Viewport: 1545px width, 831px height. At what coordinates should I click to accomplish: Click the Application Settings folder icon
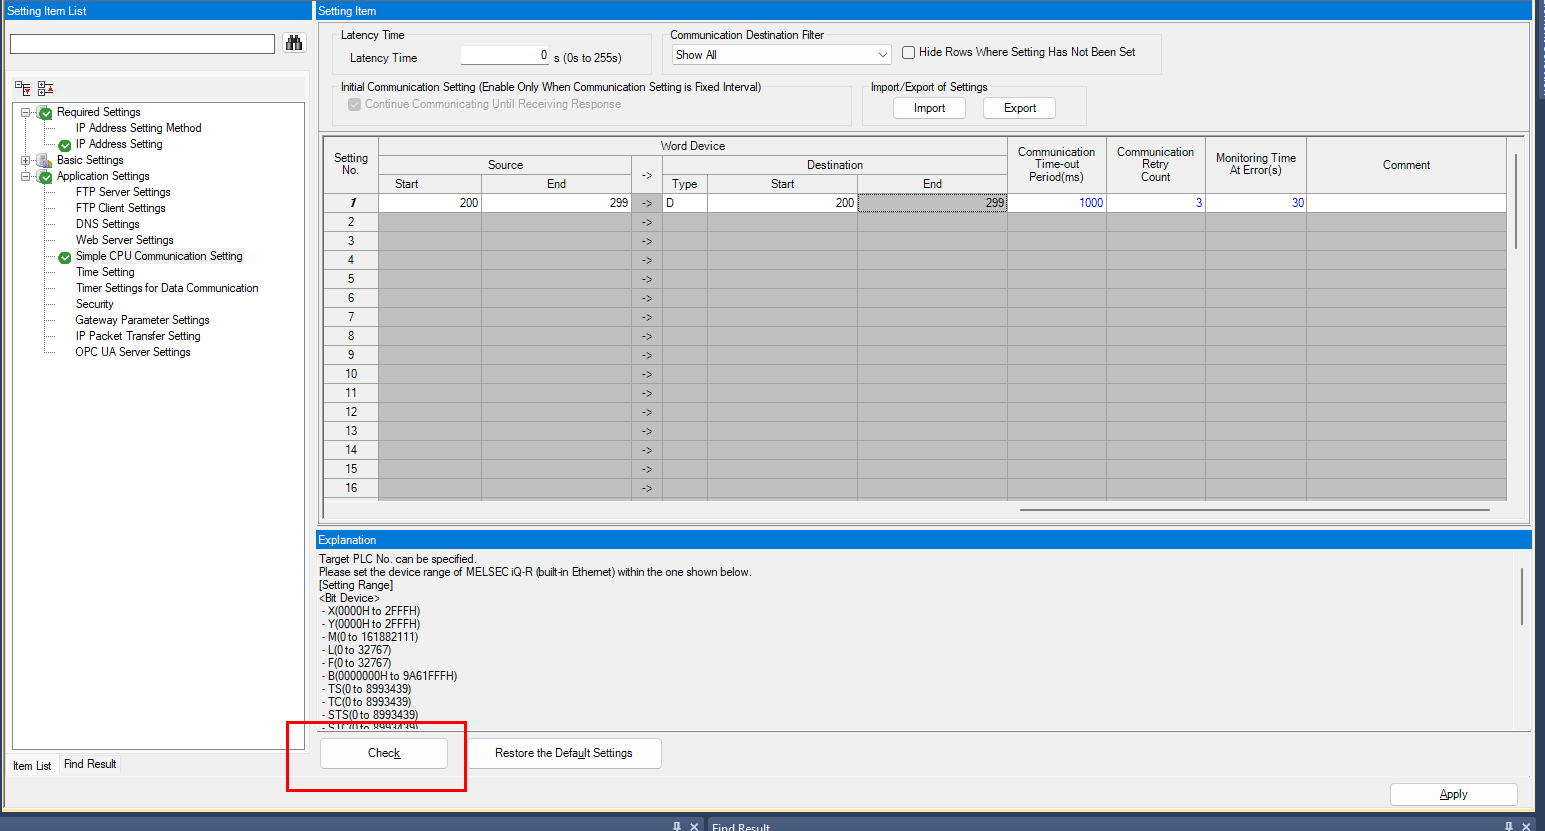[x=44, y=176]
